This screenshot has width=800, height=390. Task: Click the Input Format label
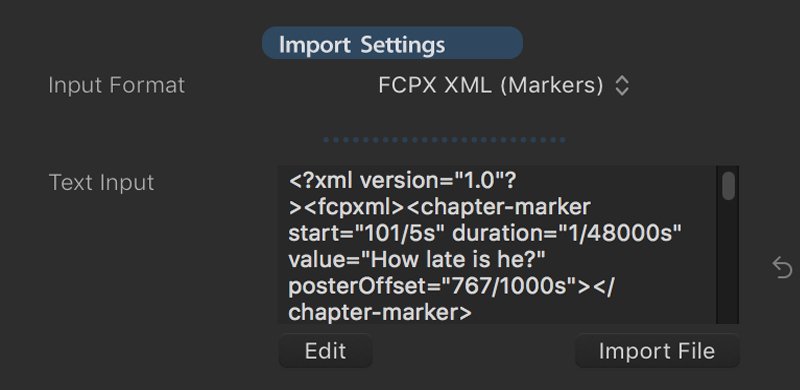116,85
